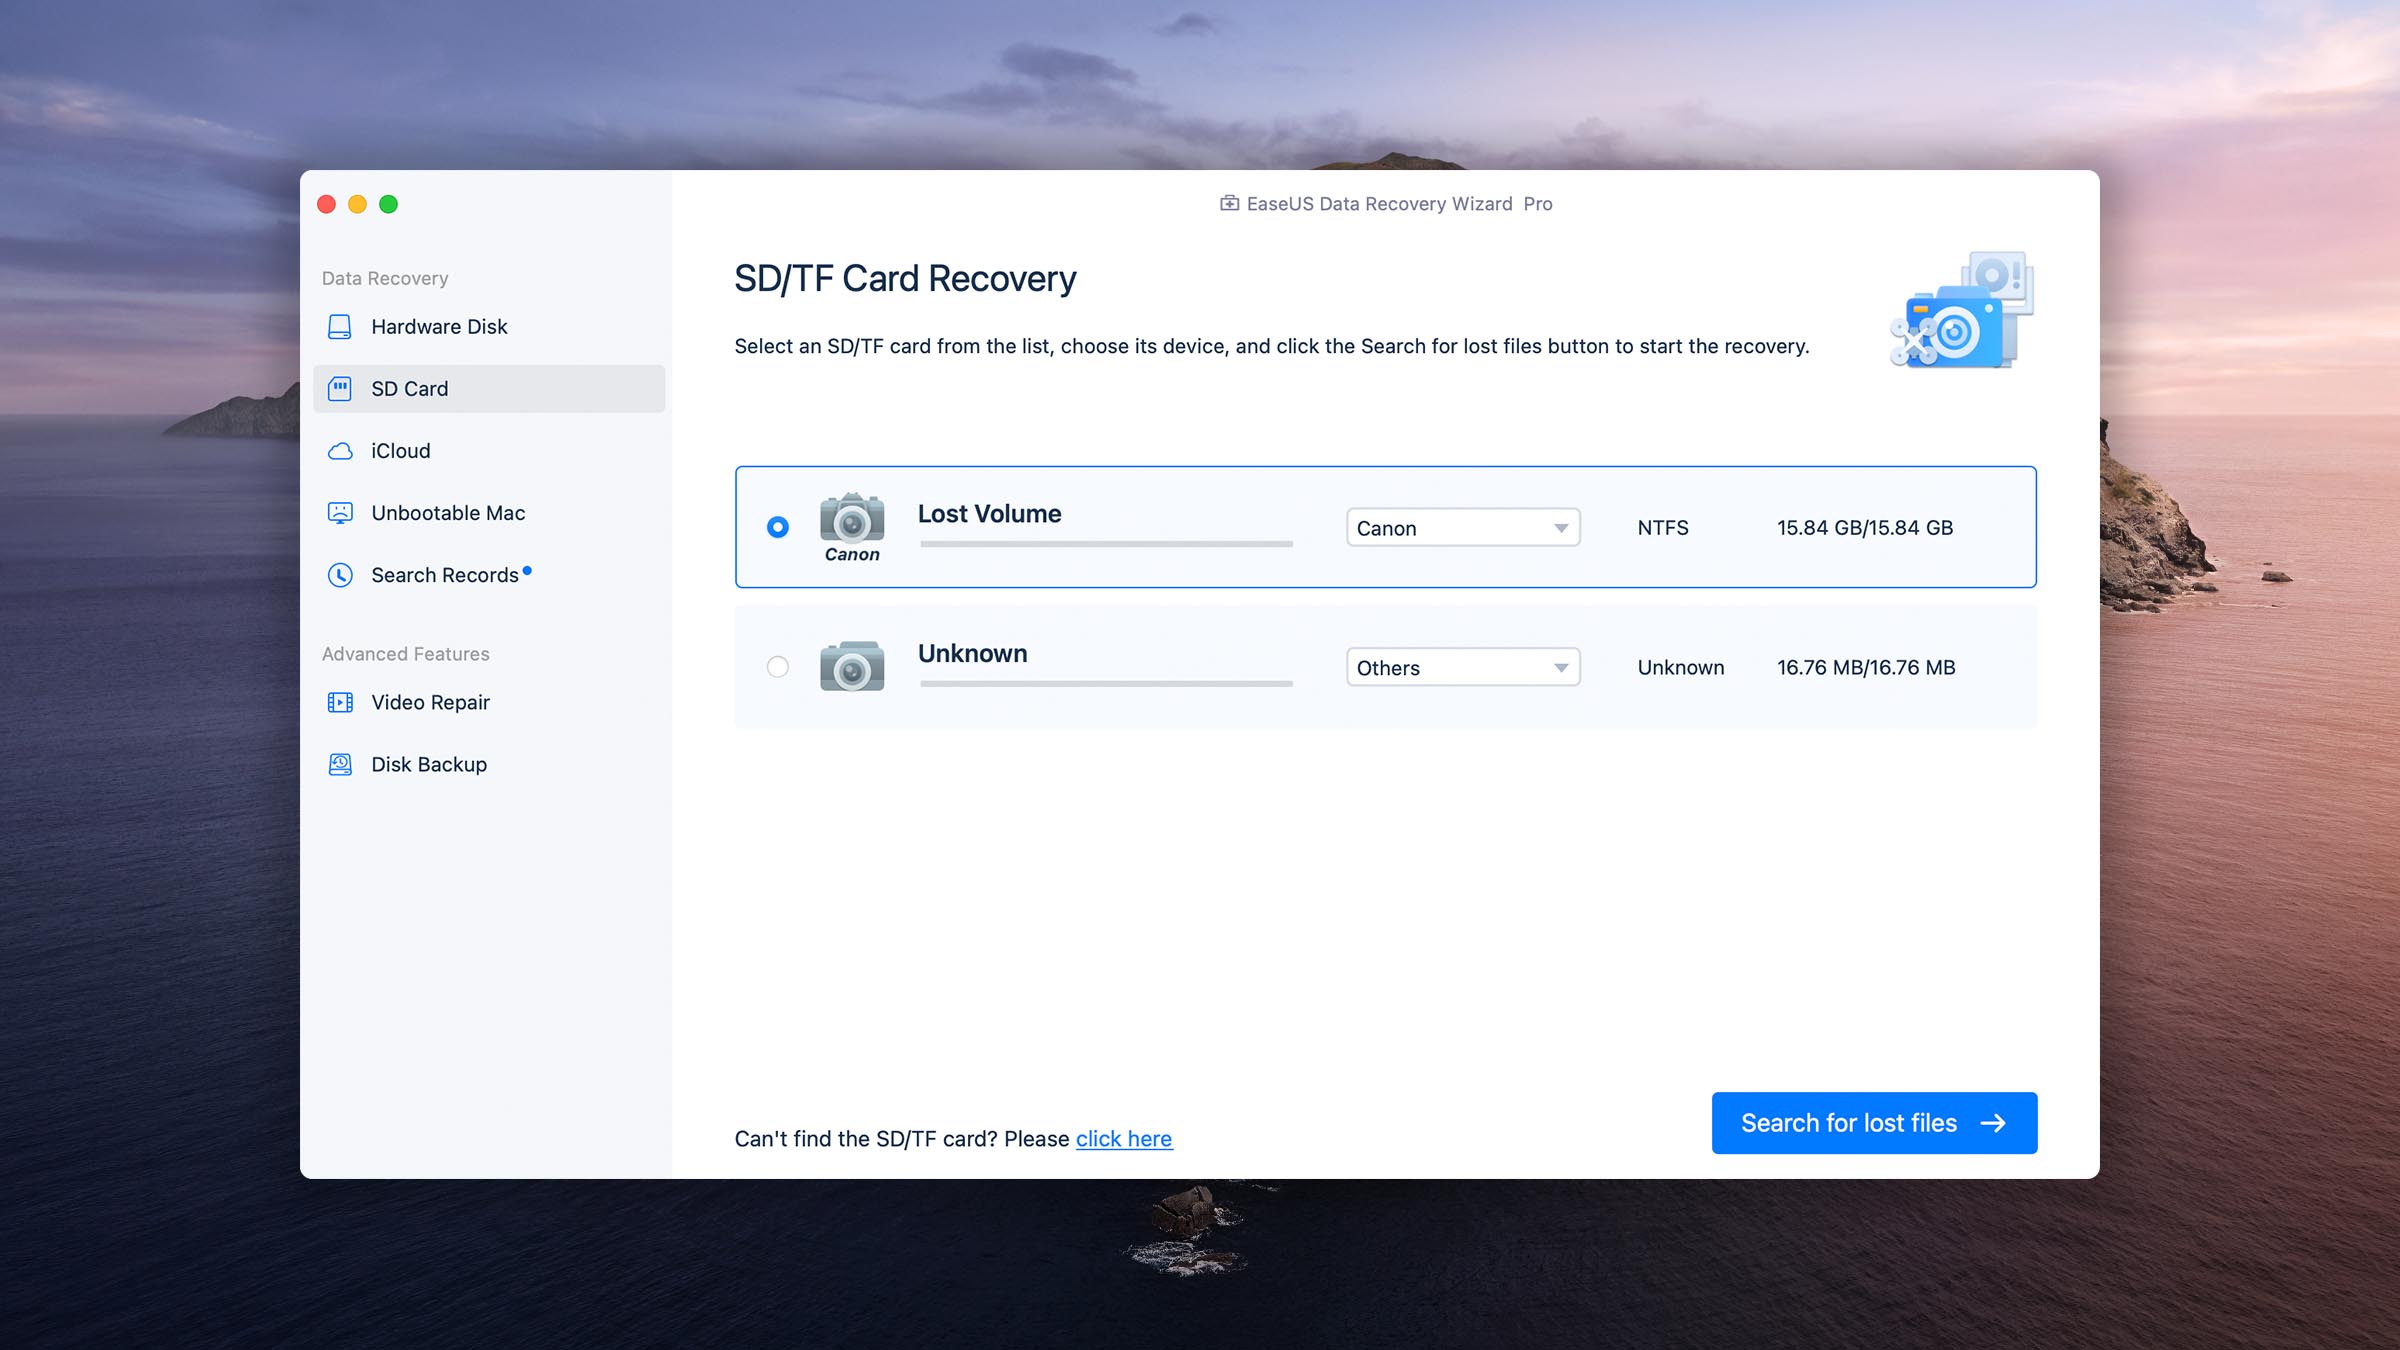Click the Unknown volume usage bar
This screenshot has height=1350, width=2400.
(x=1106, y=684)
